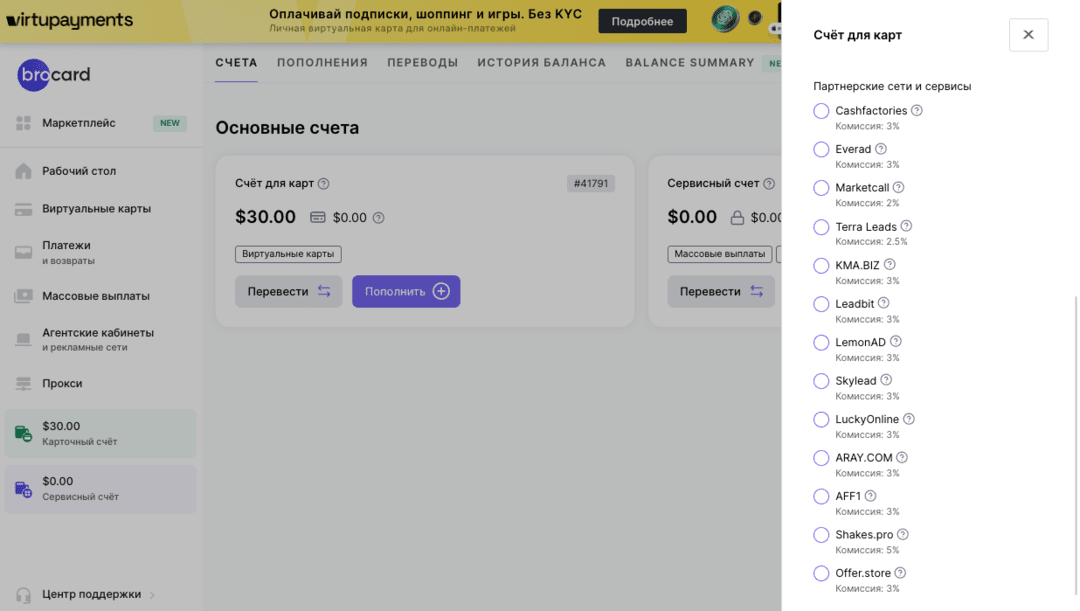The width and height of the screenshot is (1080, 611).
Task: Click the #41791 account number badge
Action: click(x=591, y=183)
